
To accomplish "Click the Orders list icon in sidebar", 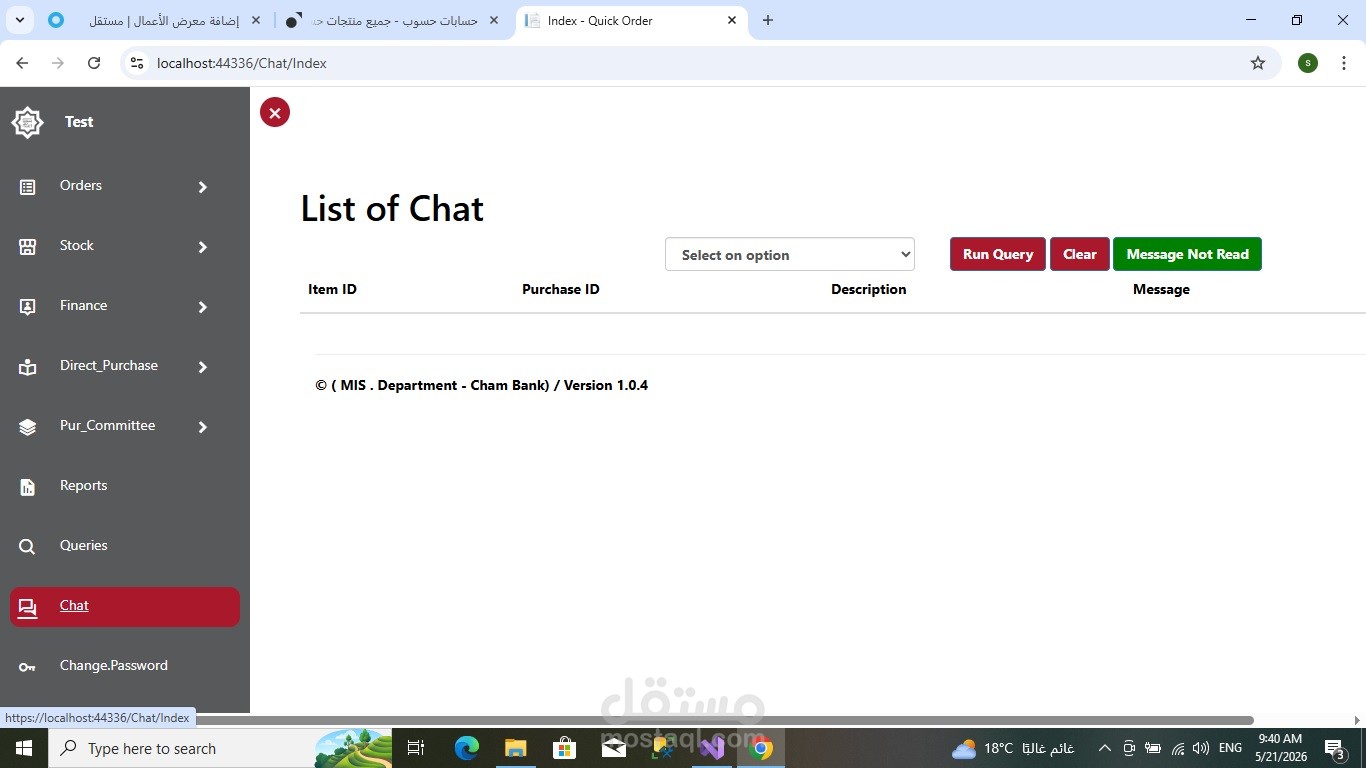I will 28,187.
